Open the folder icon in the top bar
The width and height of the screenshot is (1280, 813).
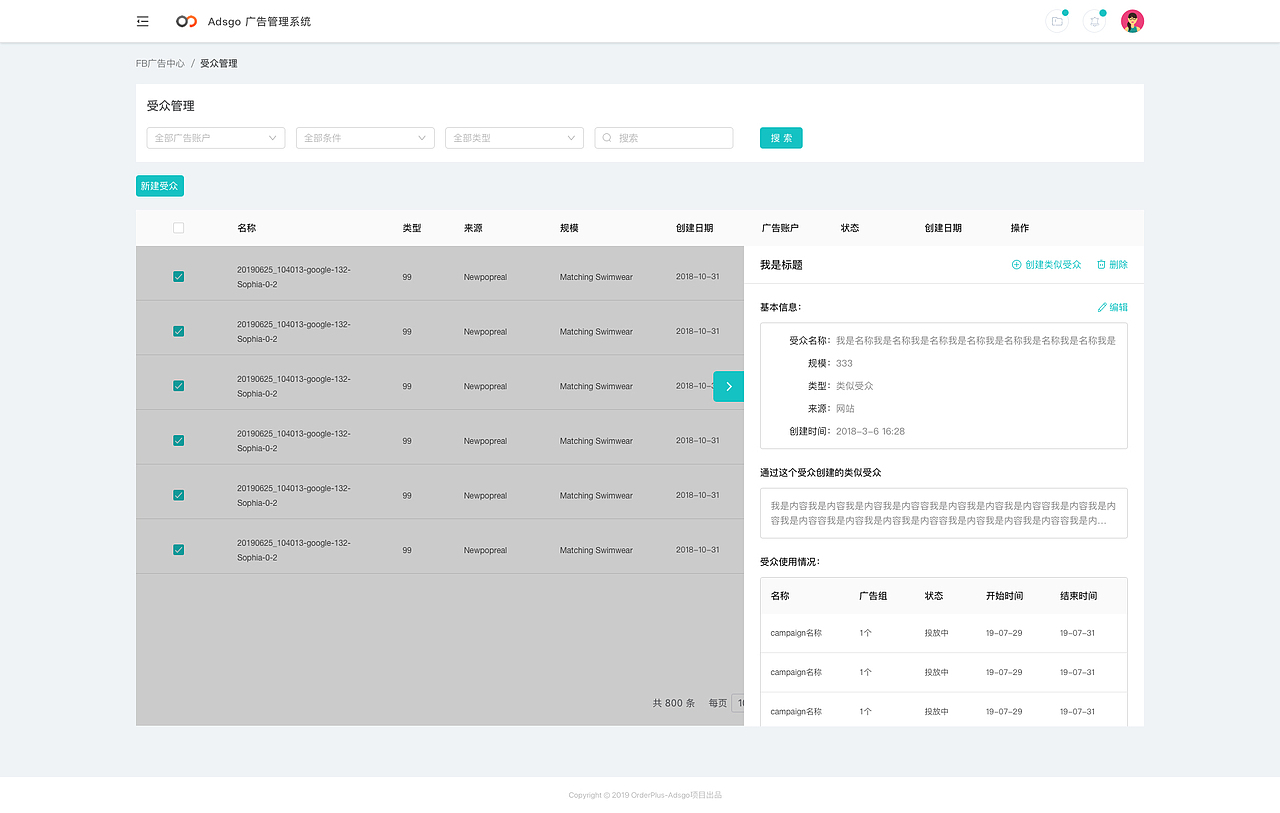pos(1057,21)
